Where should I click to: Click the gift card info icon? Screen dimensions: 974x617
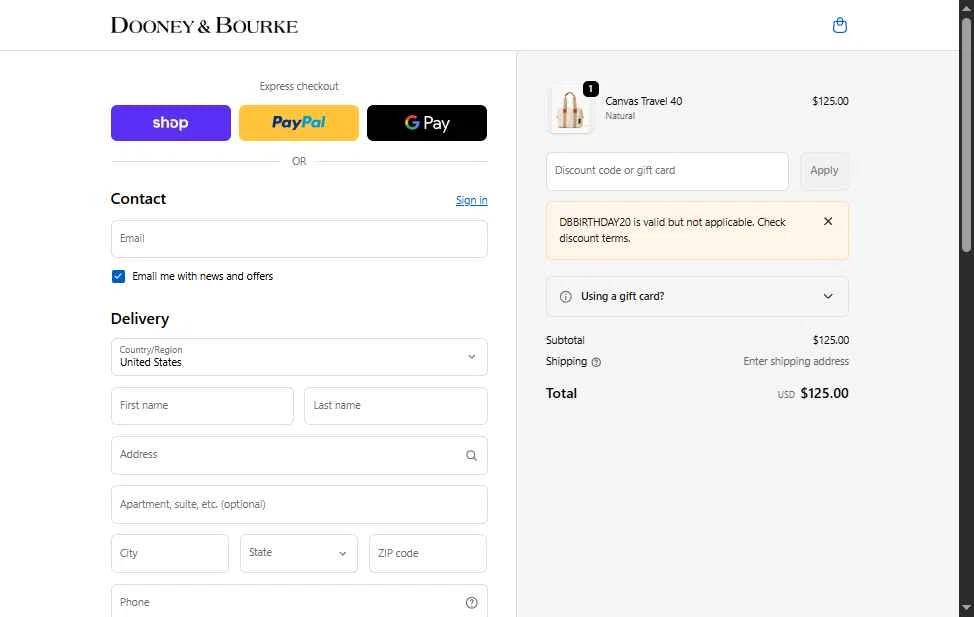click(x=566, y=296)
